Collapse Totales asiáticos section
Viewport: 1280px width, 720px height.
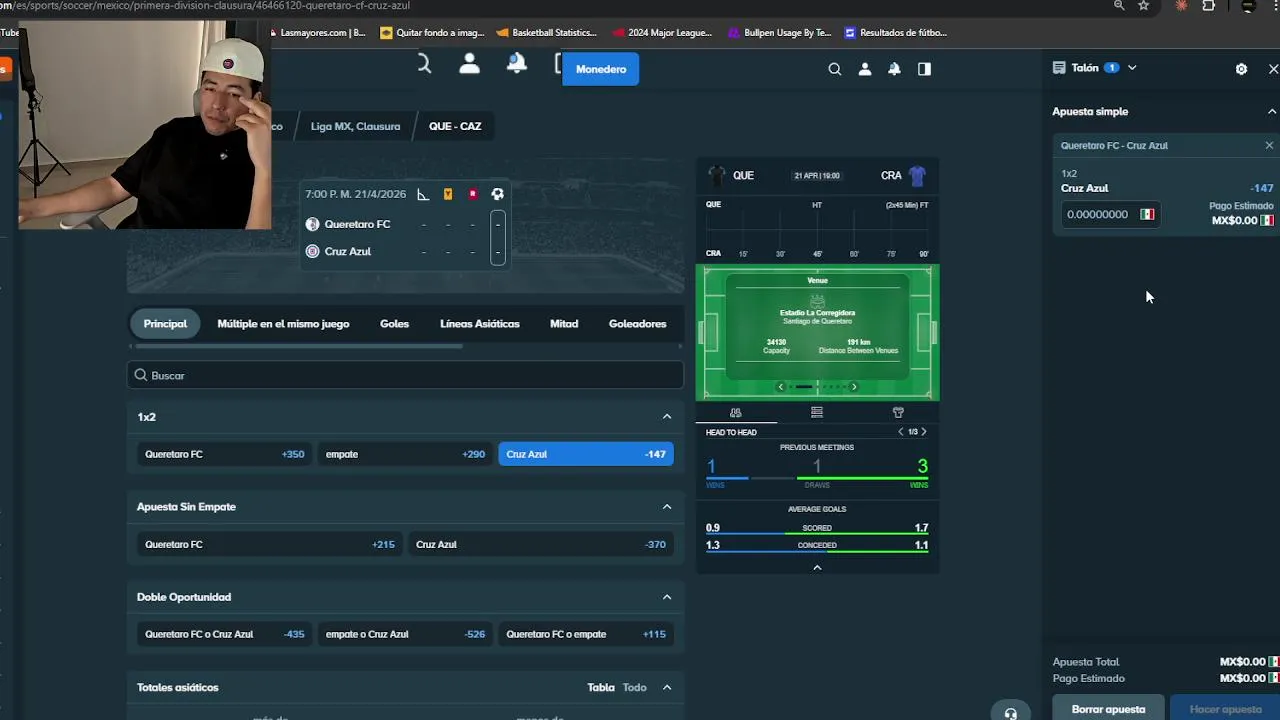click(x=667, y=687)
